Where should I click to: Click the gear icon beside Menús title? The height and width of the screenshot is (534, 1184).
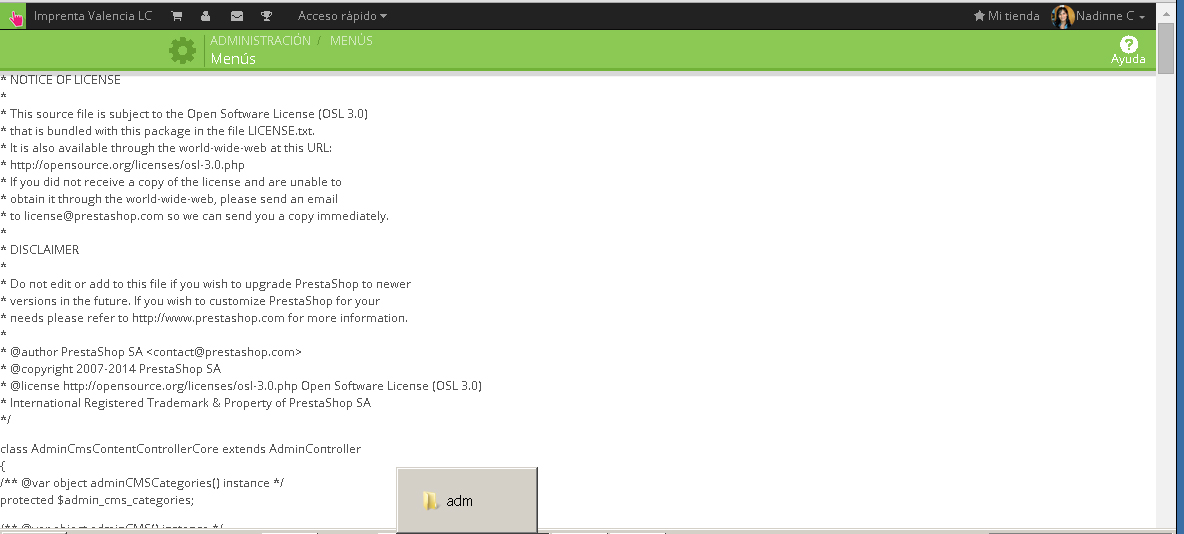(x=182, y=51)
